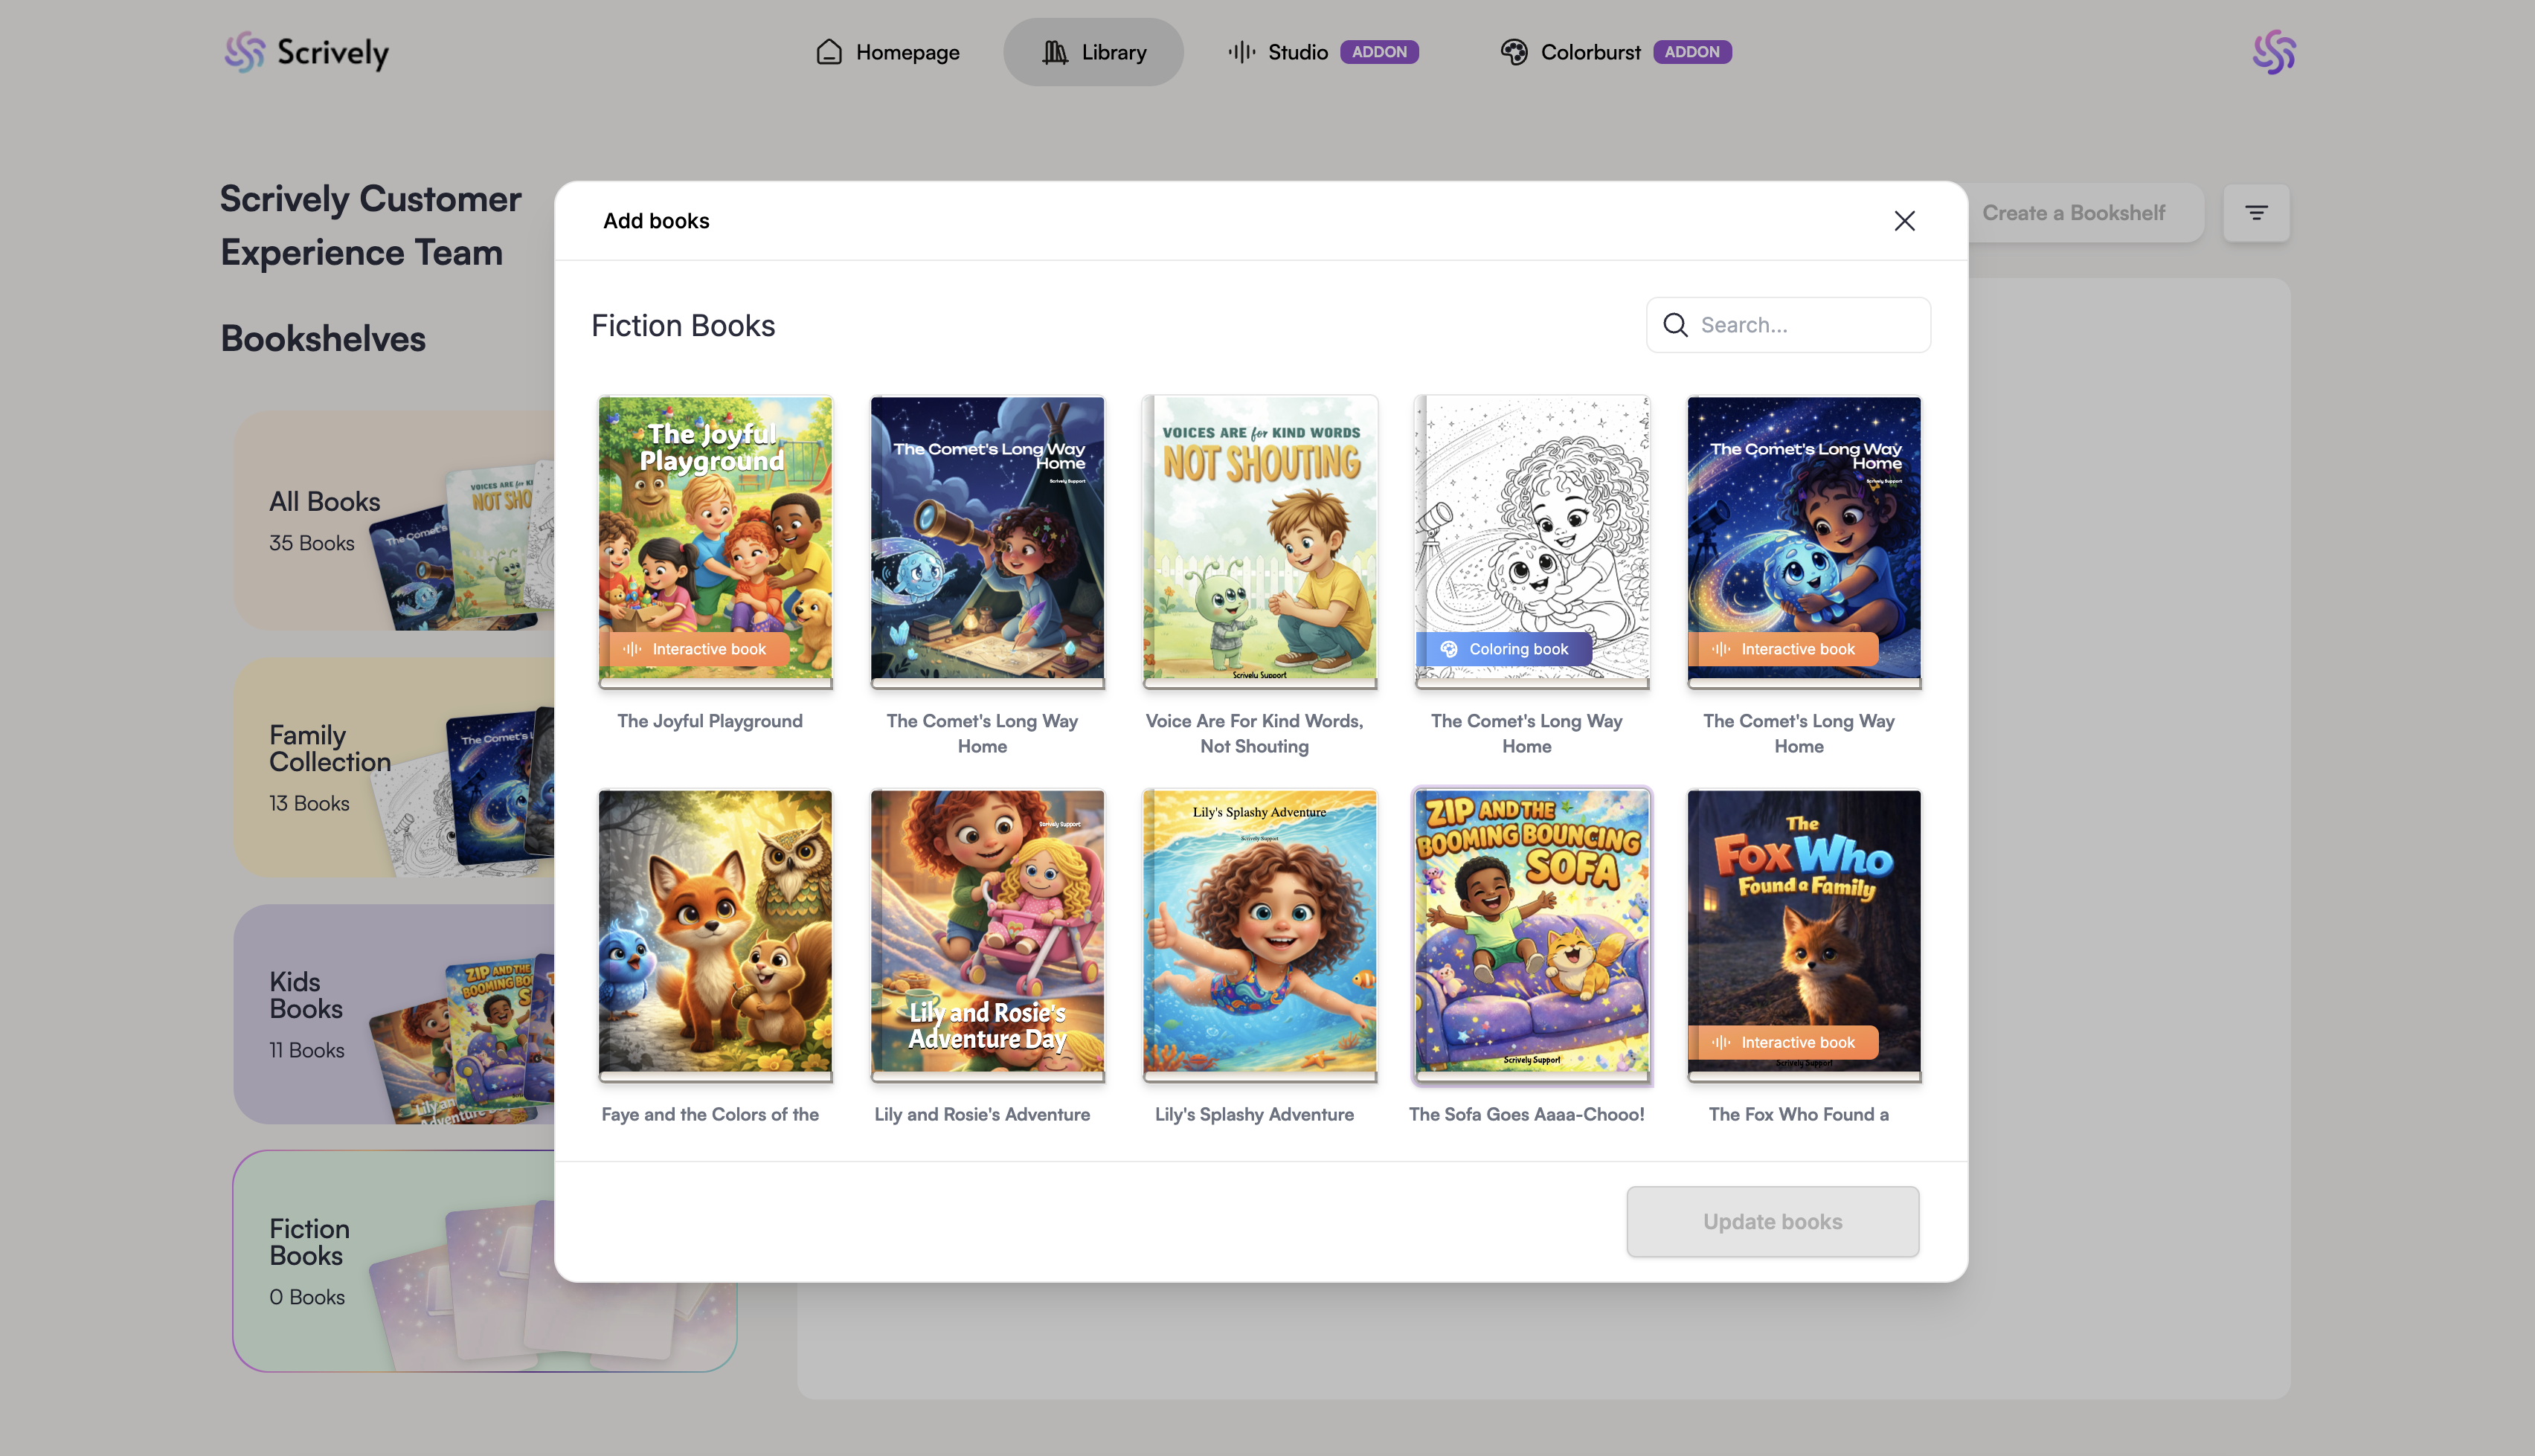Select The Fox Who Found a Family

tap(1804, 932)
